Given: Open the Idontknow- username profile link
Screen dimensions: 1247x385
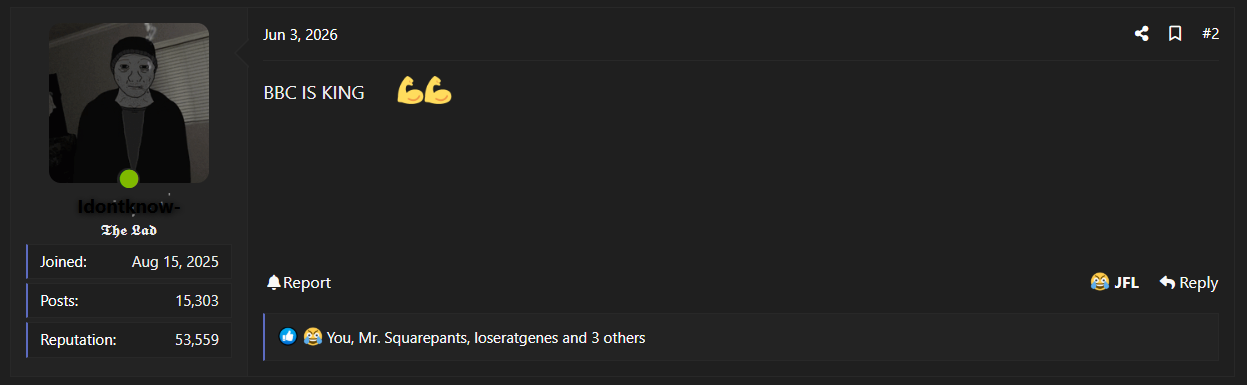Looking at the screenshot, I should [129, 207].
